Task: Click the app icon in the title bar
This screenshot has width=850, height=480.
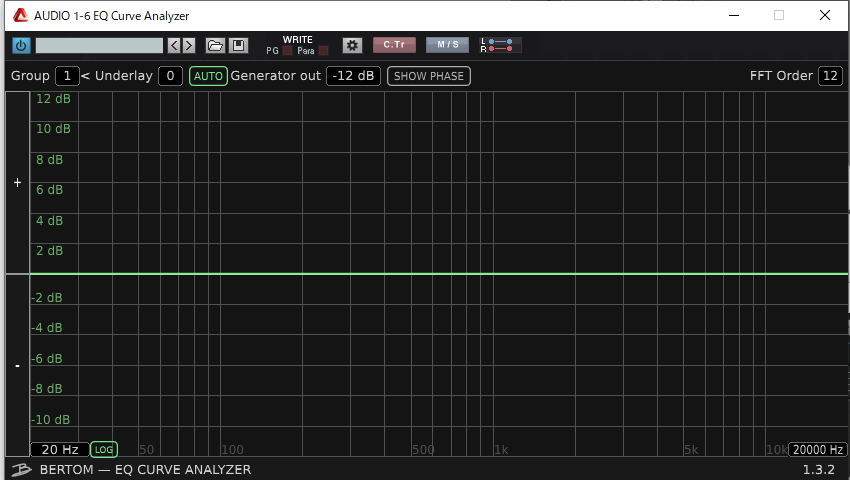Action: (x=21, y=16)
